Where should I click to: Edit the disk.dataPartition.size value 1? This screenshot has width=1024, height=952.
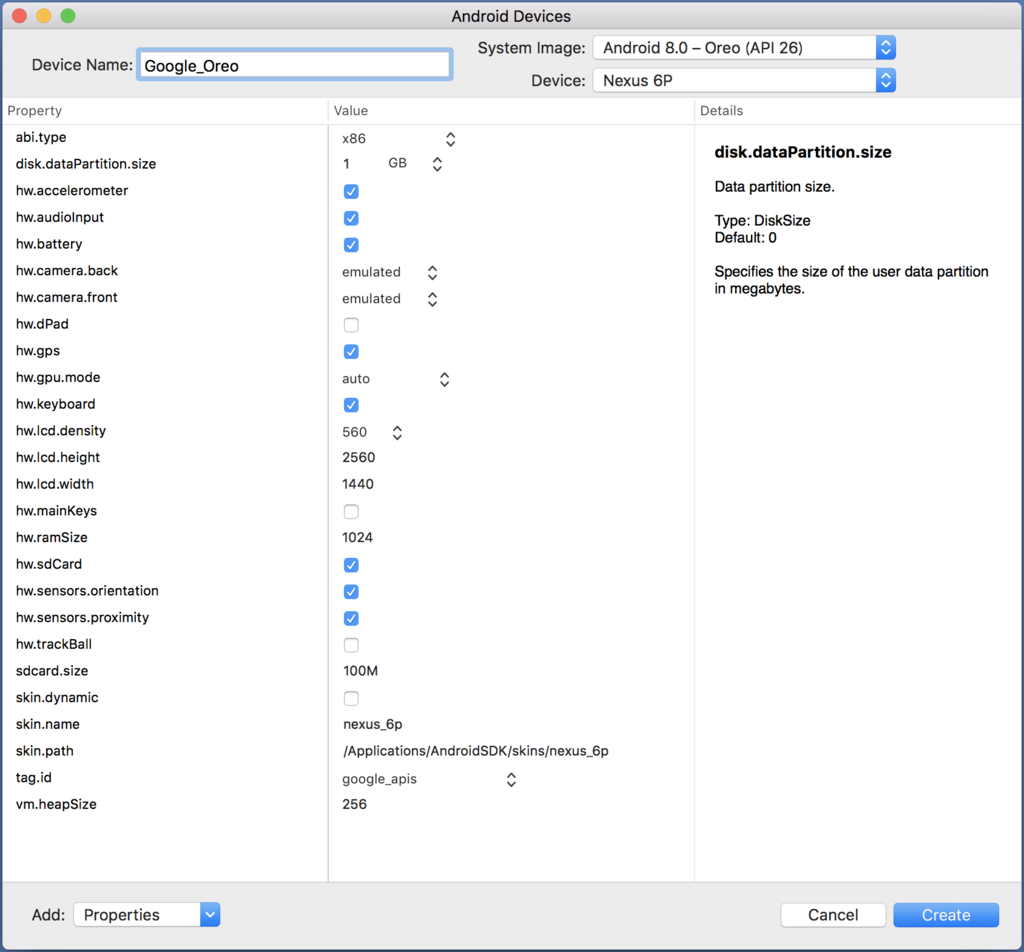[347, 164]
